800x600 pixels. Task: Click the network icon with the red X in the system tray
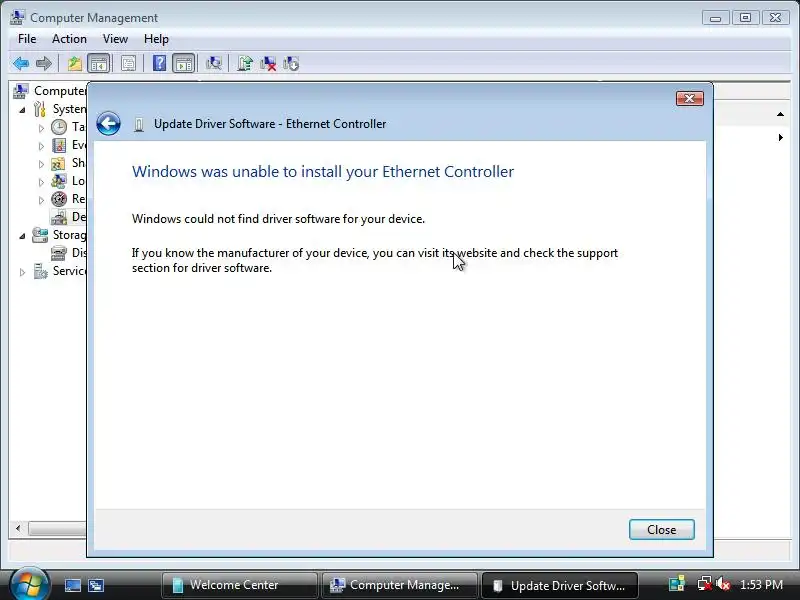coord(705,584)
